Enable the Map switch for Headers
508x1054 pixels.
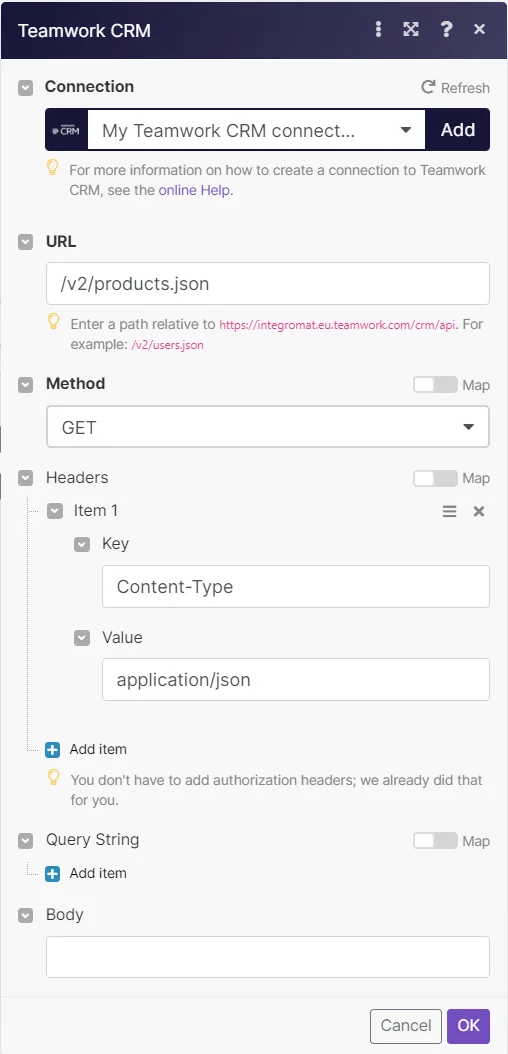[x=435, y=479]
